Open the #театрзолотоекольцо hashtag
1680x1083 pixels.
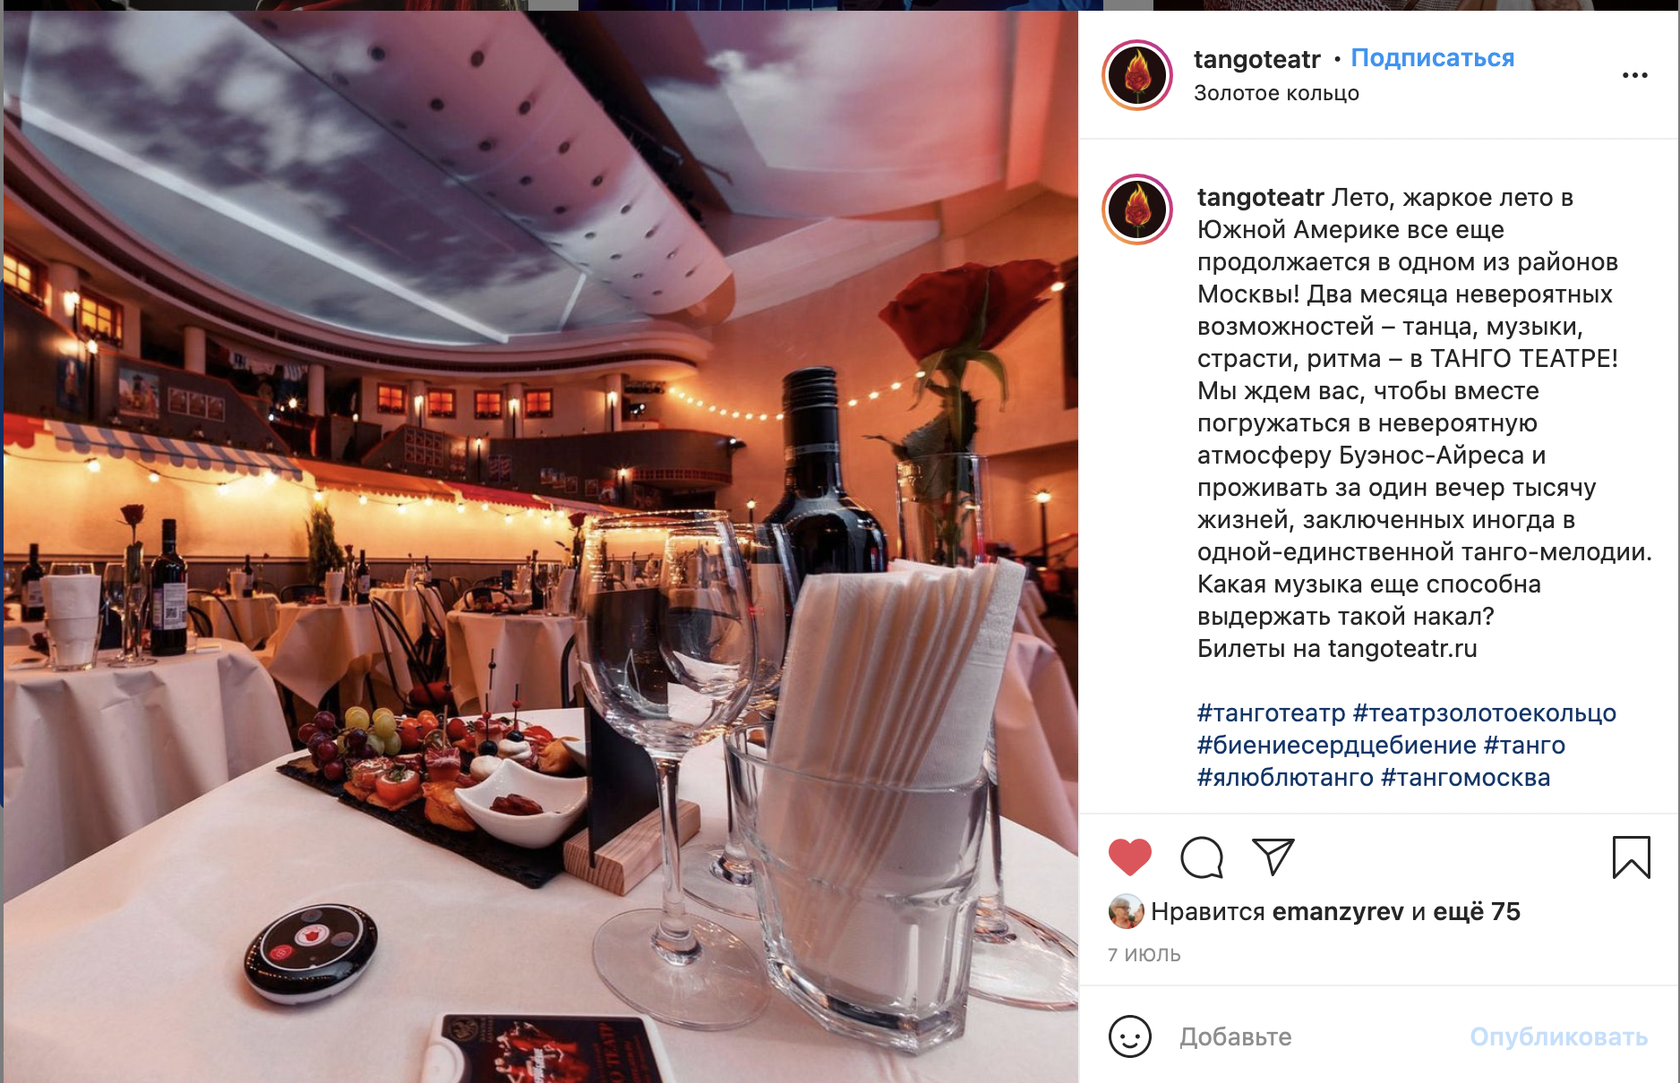point(1484,713)
